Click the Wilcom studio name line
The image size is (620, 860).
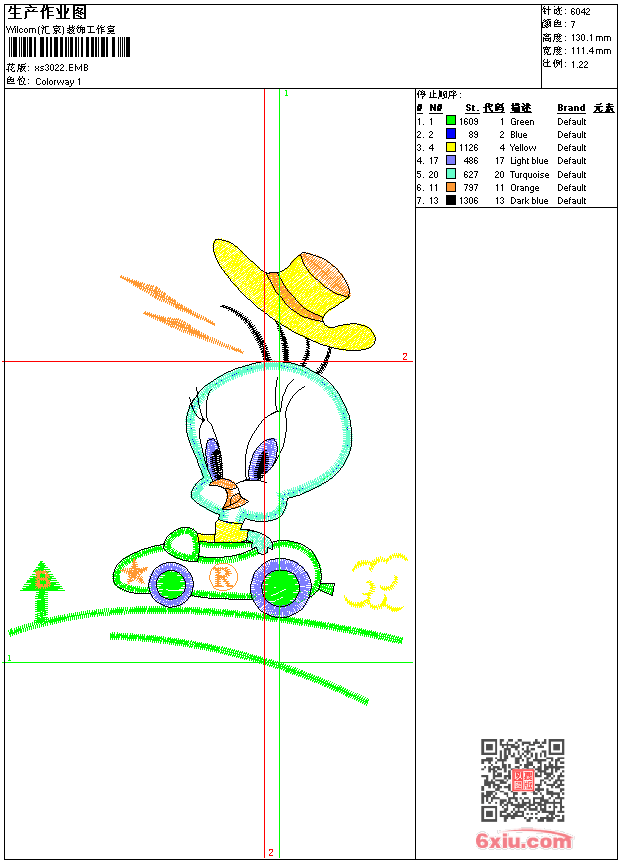tap(61, 30)
